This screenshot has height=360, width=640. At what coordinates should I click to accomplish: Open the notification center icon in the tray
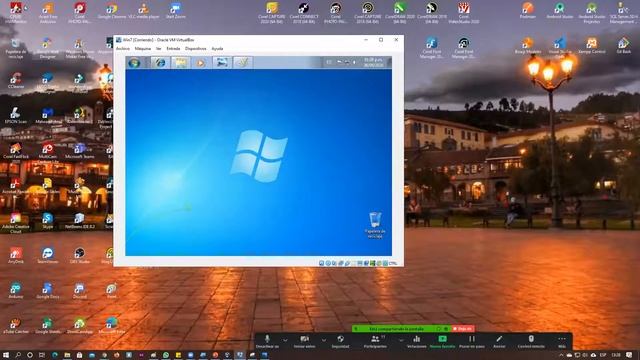[629, 355]
